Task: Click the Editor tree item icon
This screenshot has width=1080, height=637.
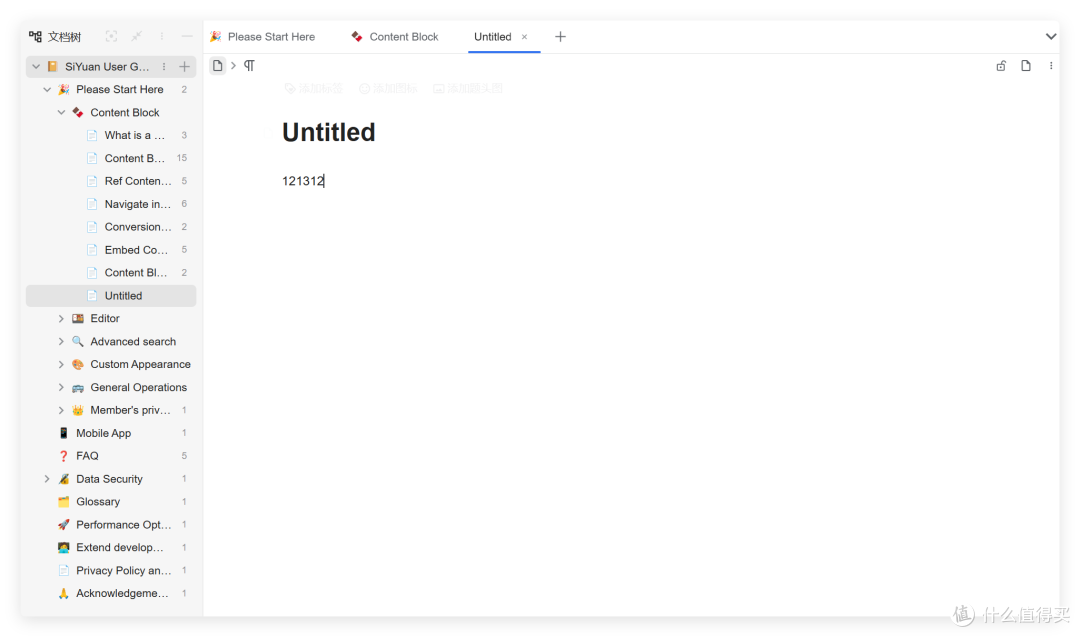Action: 78,319
